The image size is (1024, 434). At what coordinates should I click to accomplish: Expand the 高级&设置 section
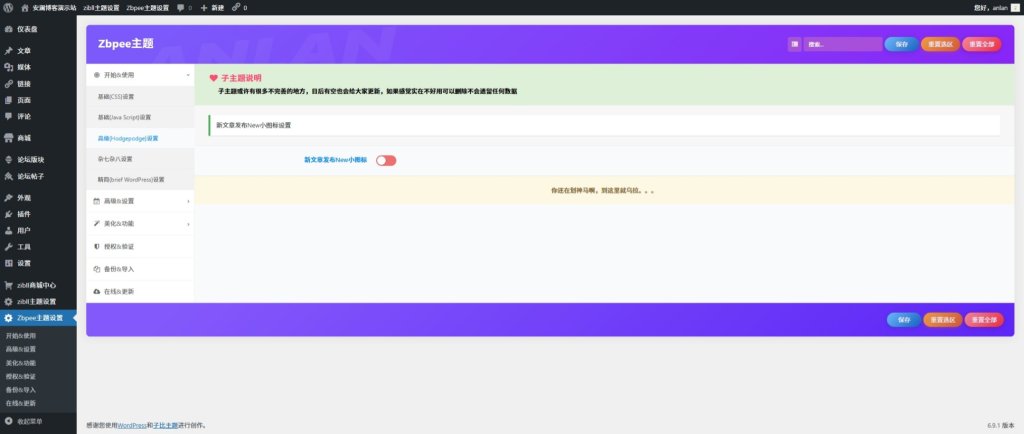pyautogui.click(x=140, y=201)
